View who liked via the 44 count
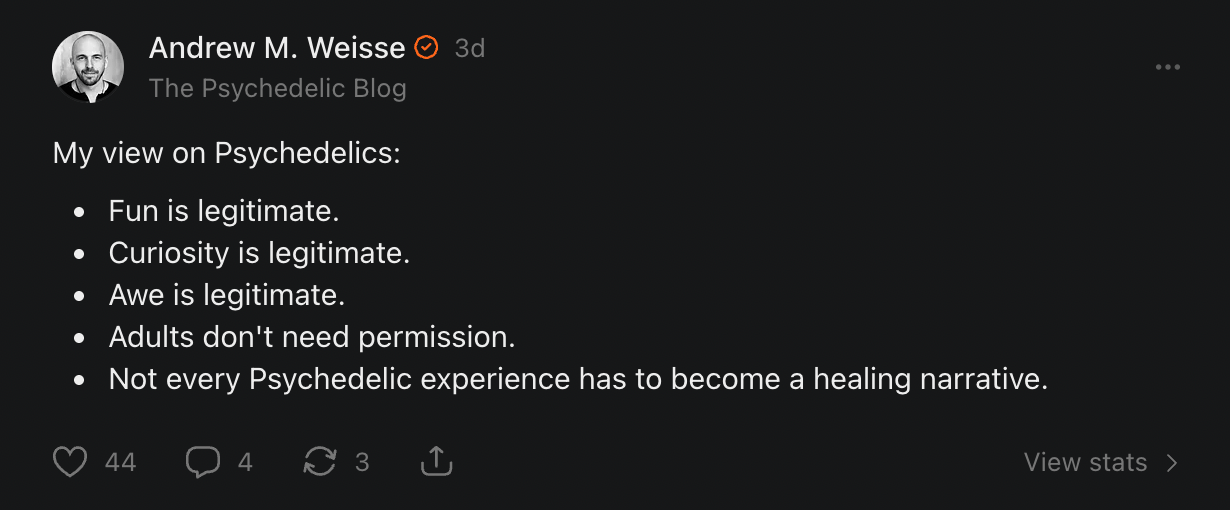The image size is (1230, 510). tap(120, 462)
